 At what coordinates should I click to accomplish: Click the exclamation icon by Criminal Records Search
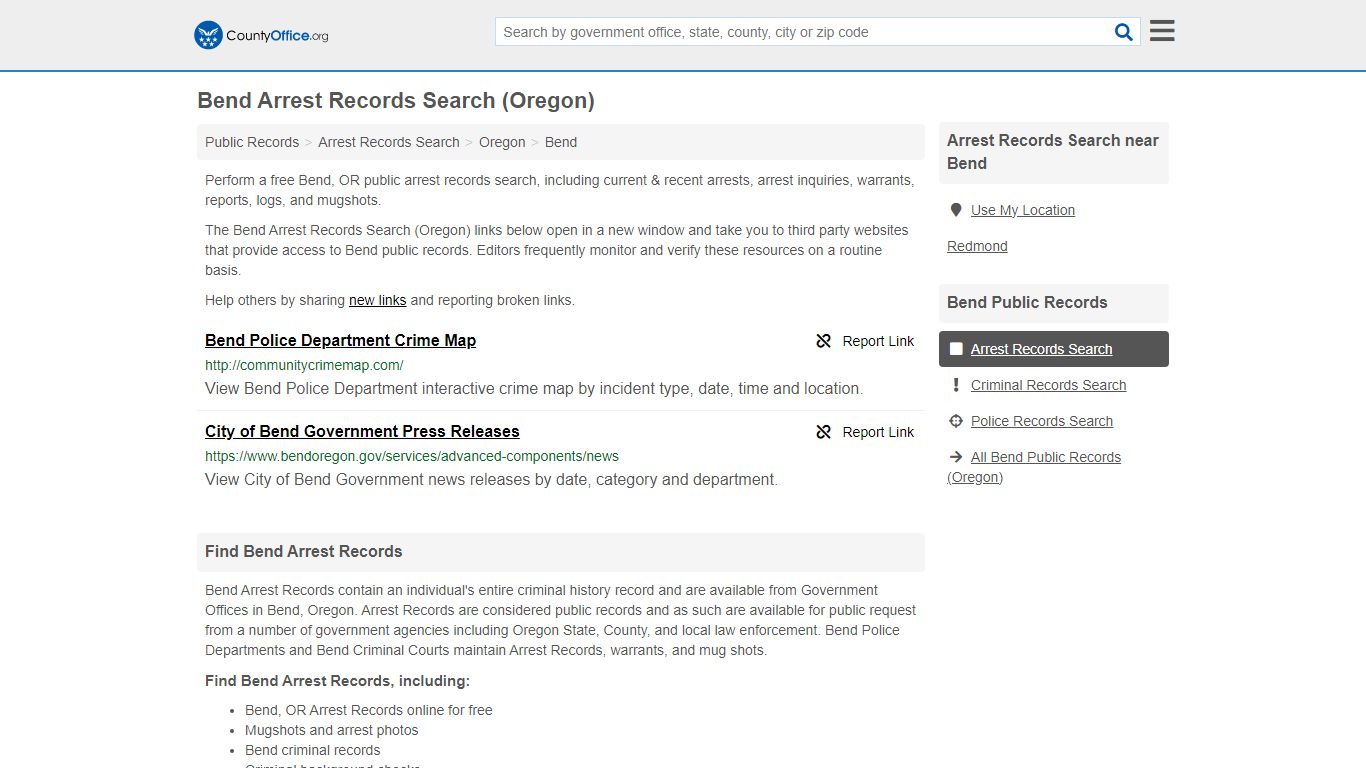click(x=956, y=385)
